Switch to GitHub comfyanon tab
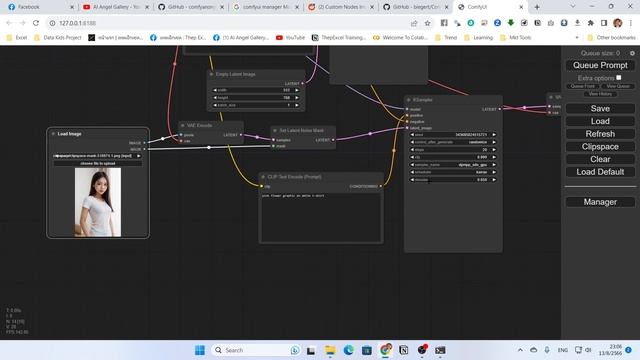The image size is (640, 360). pos(191,7)
